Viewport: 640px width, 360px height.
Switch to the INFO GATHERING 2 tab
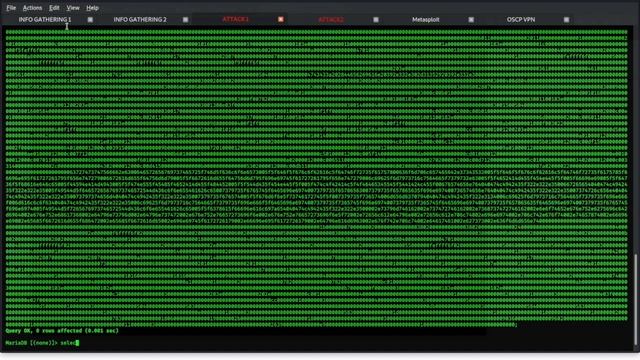point(140,19)
